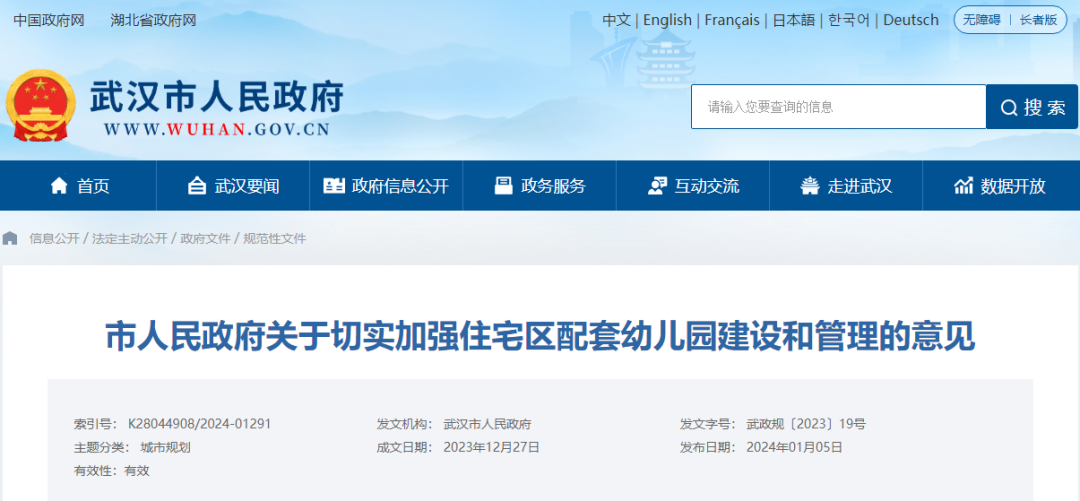Open the 武汉要闻 nav item

coord(233,185)
